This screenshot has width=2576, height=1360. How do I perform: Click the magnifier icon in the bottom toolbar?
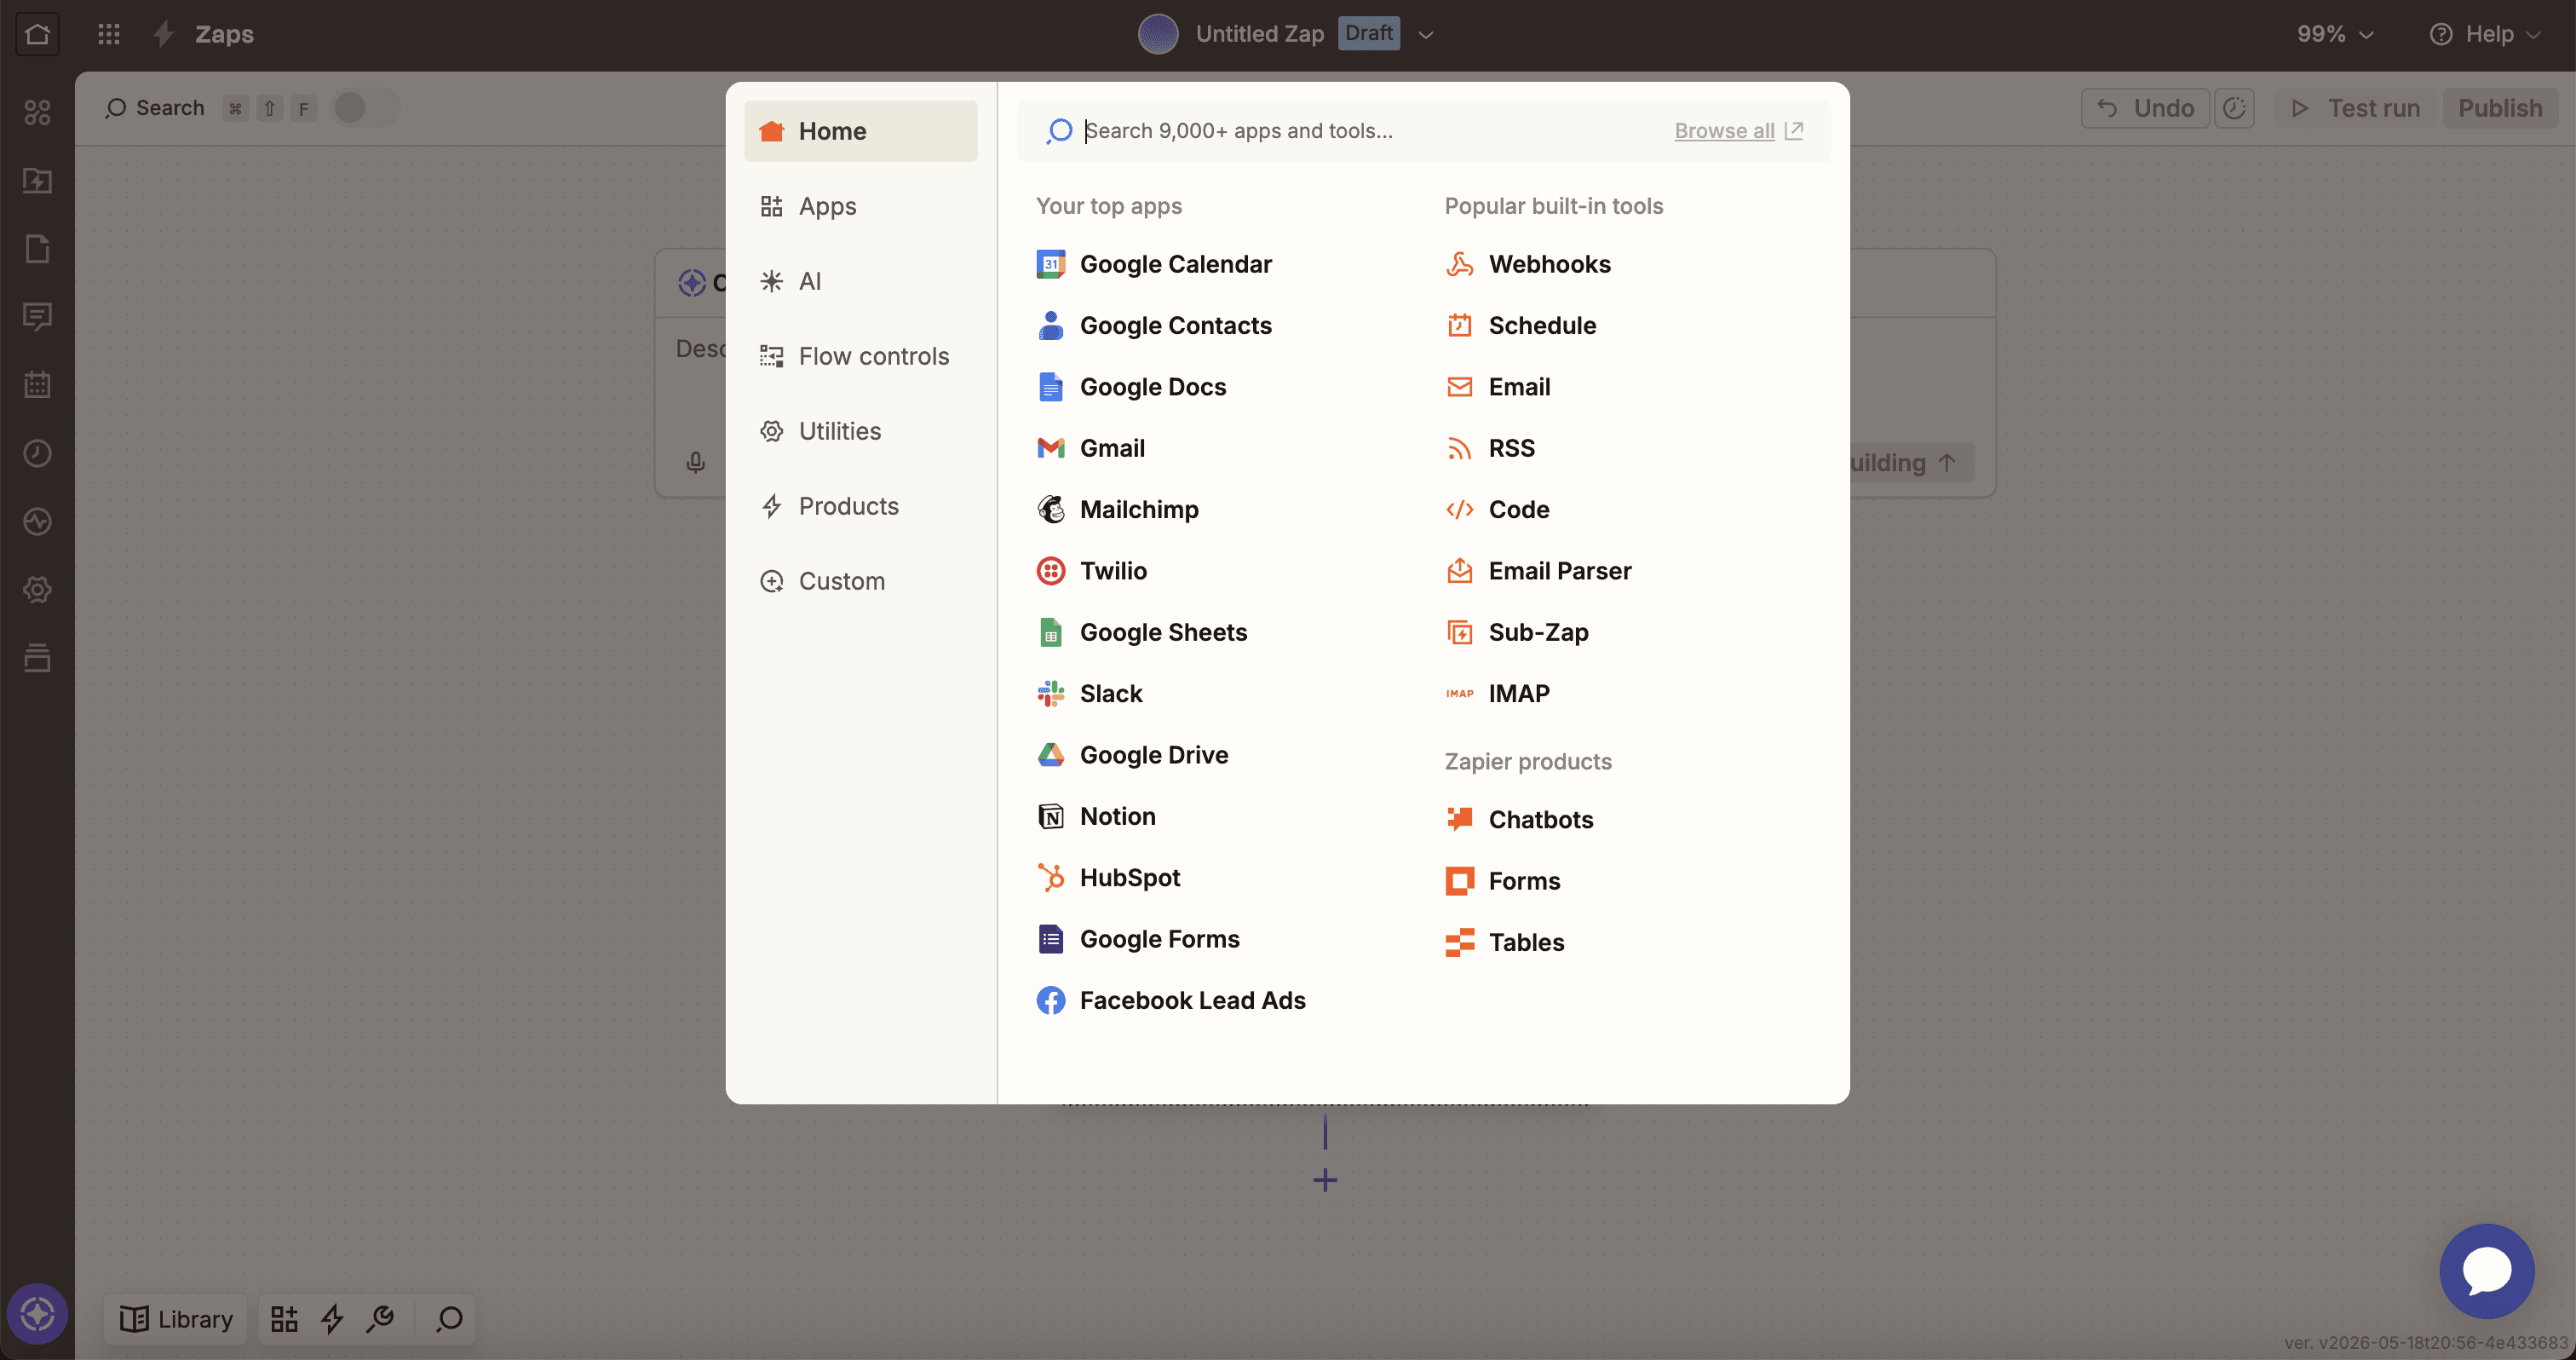[449, 1319]
